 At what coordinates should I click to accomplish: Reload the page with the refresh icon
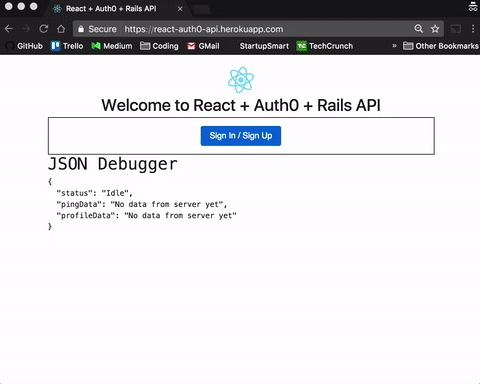point(44,29)
